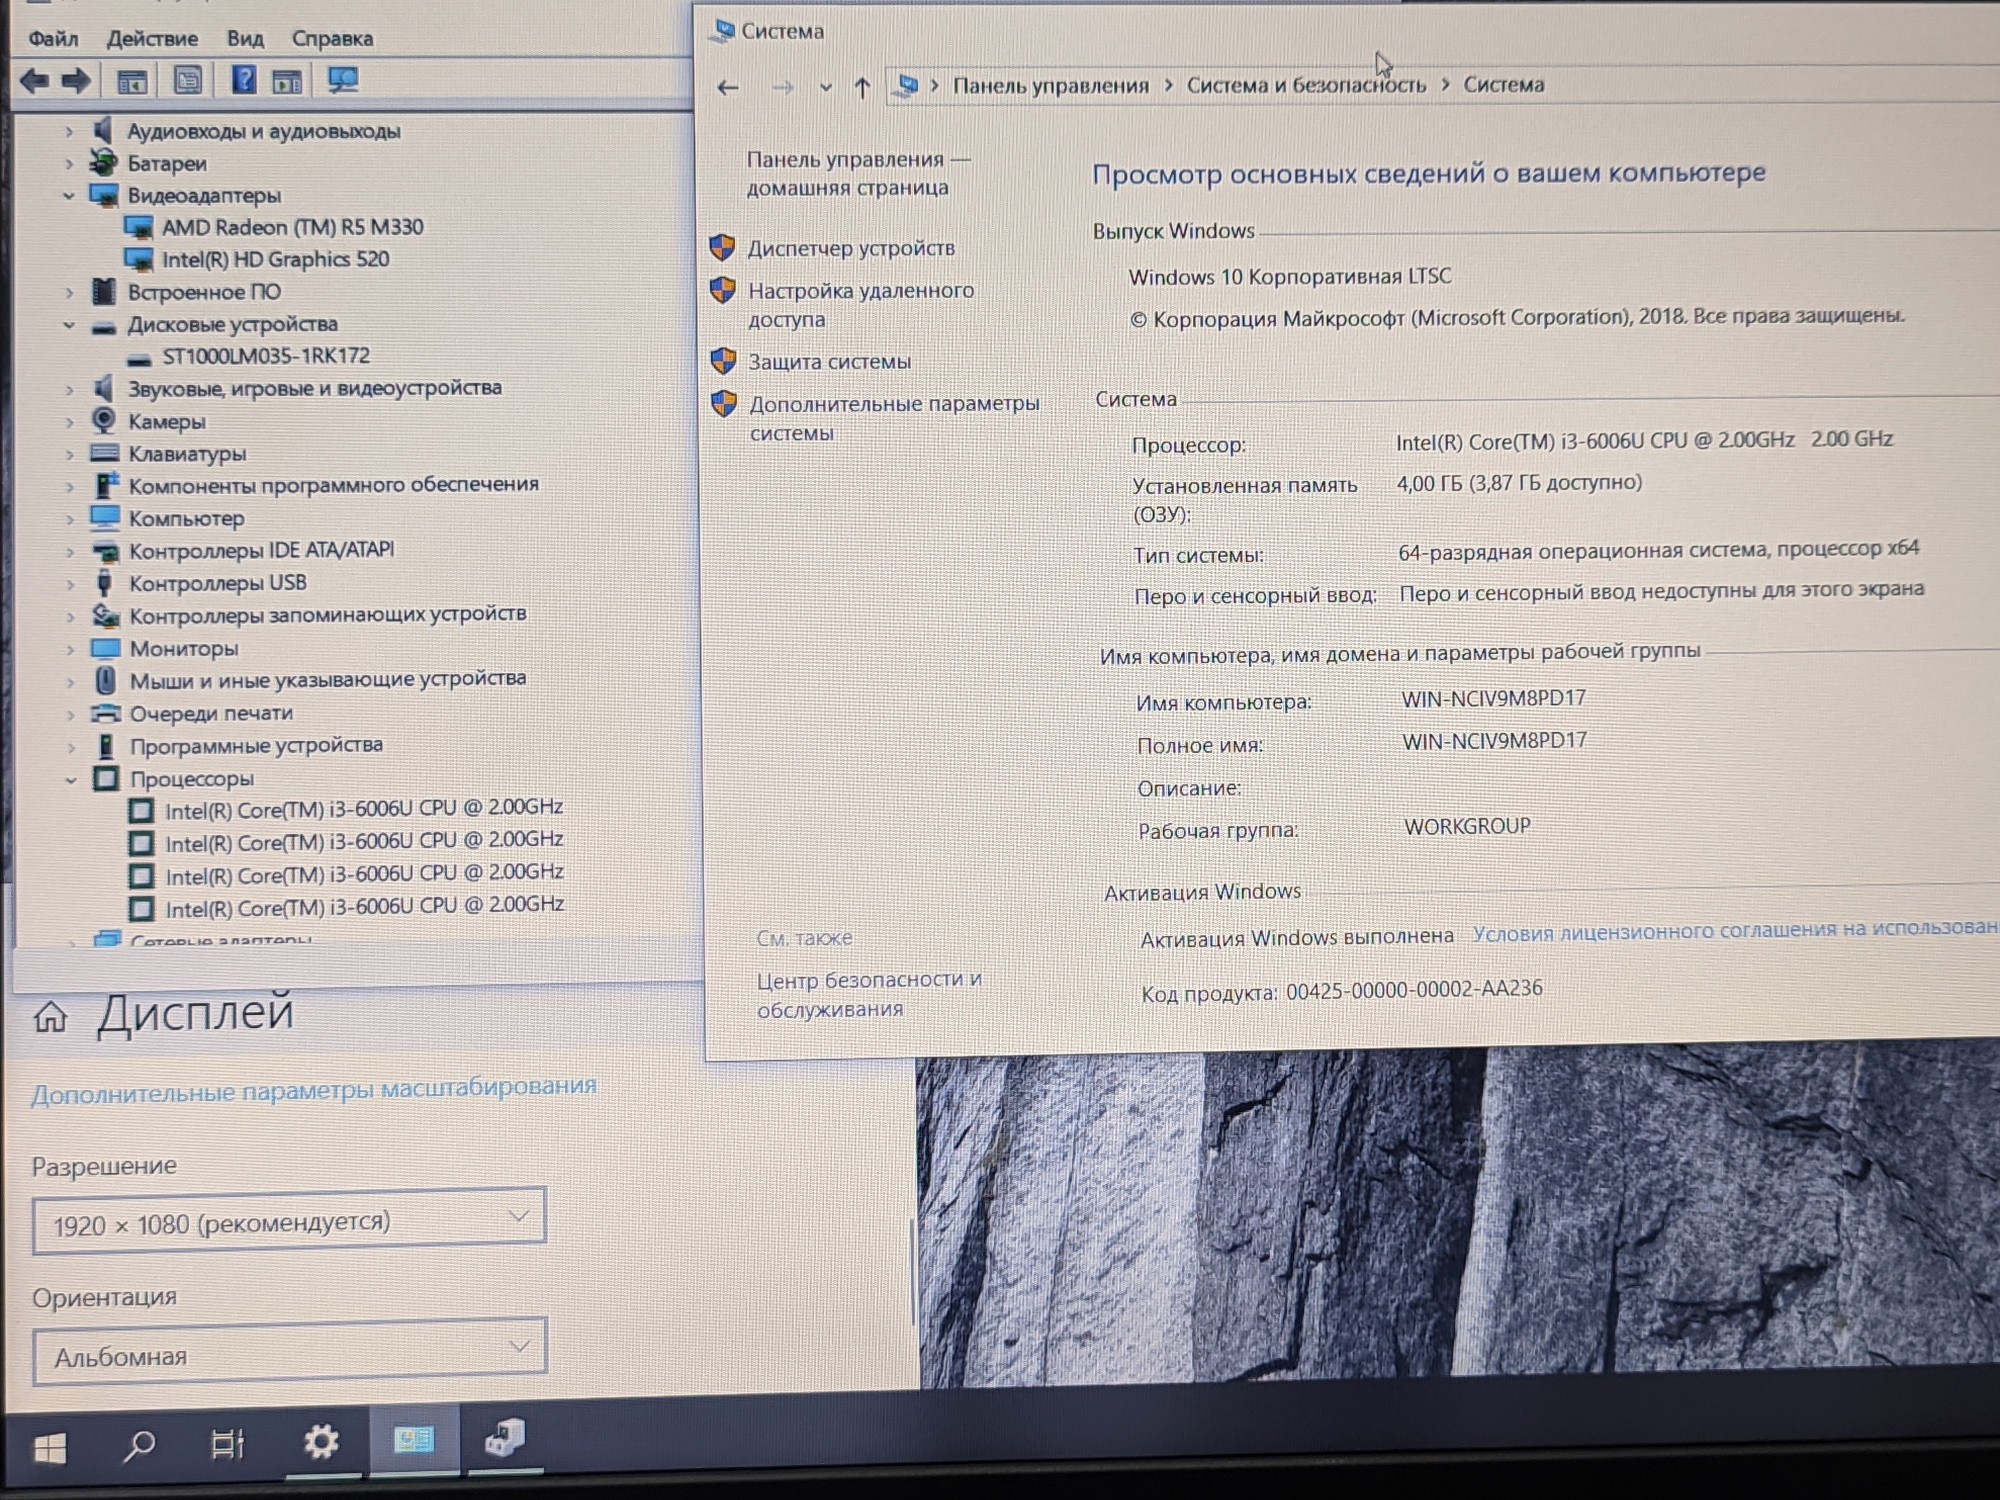The image size is (2000, 1500).
Task: Click the Батареи battery category icon
Action: [x=103, y=162]
